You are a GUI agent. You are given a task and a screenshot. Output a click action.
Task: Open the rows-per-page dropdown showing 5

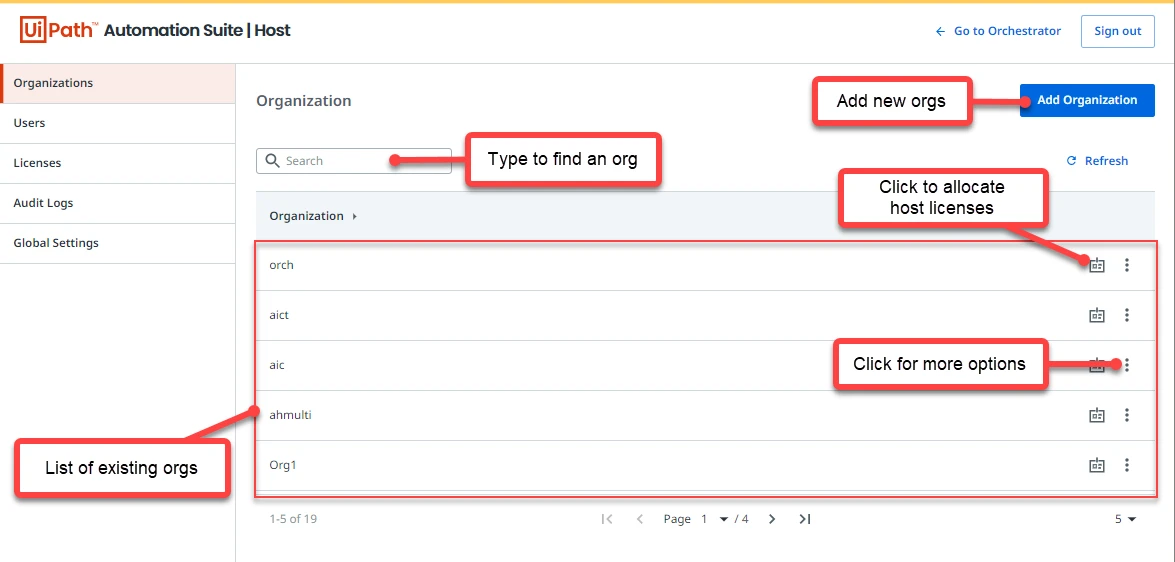click(1125, 519)
